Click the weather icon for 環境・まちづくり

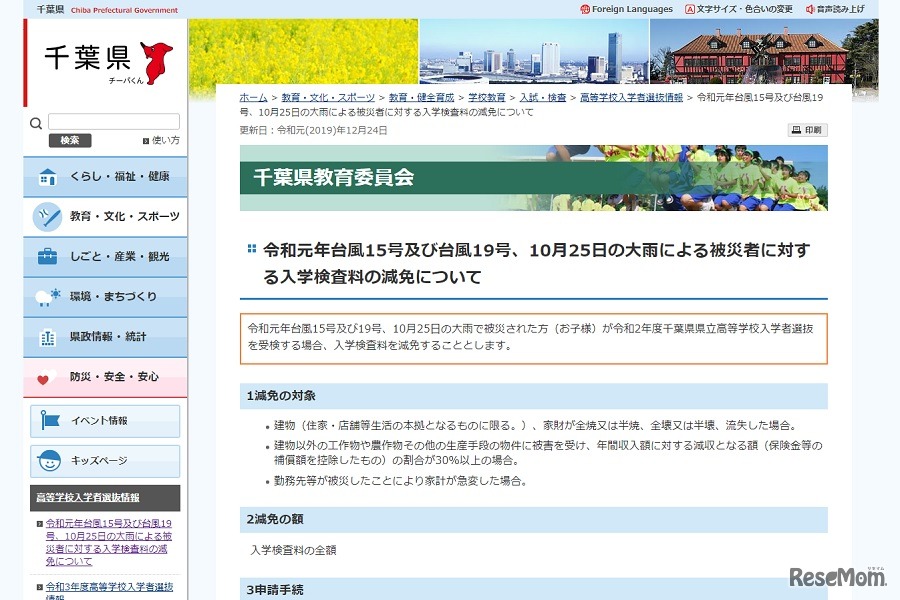[47, 297]
